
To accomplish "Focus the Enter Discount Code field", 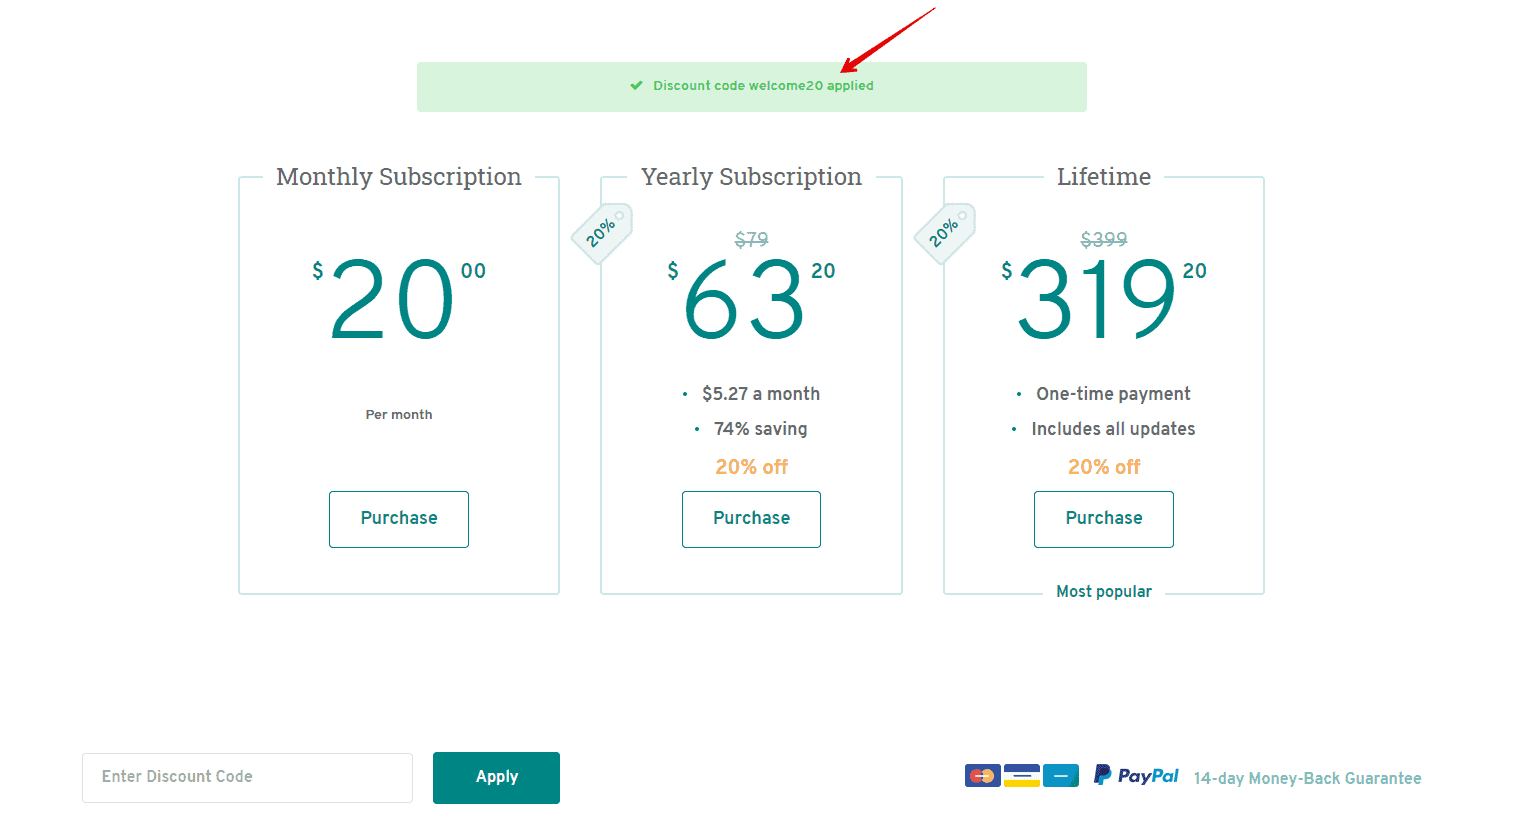I will tap(247, 778).
